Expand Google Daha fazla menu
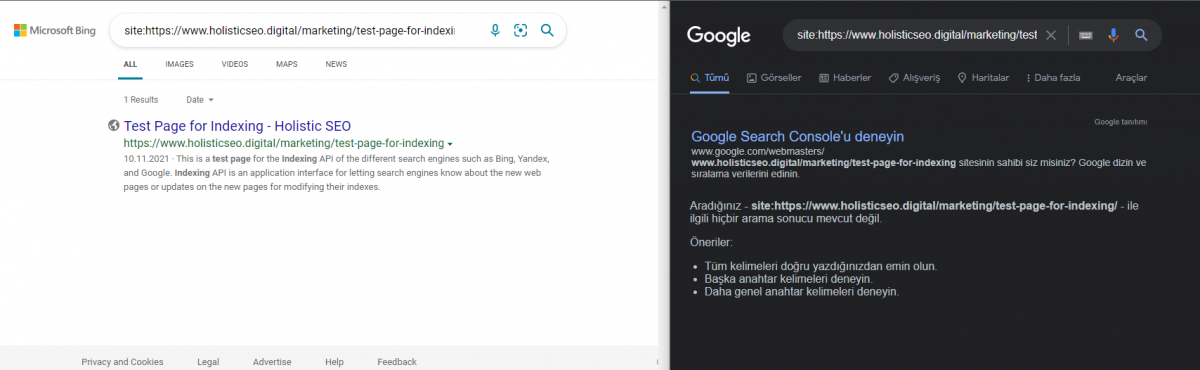The height and width of the screenshot is (370, 1200). [1053, 78]
